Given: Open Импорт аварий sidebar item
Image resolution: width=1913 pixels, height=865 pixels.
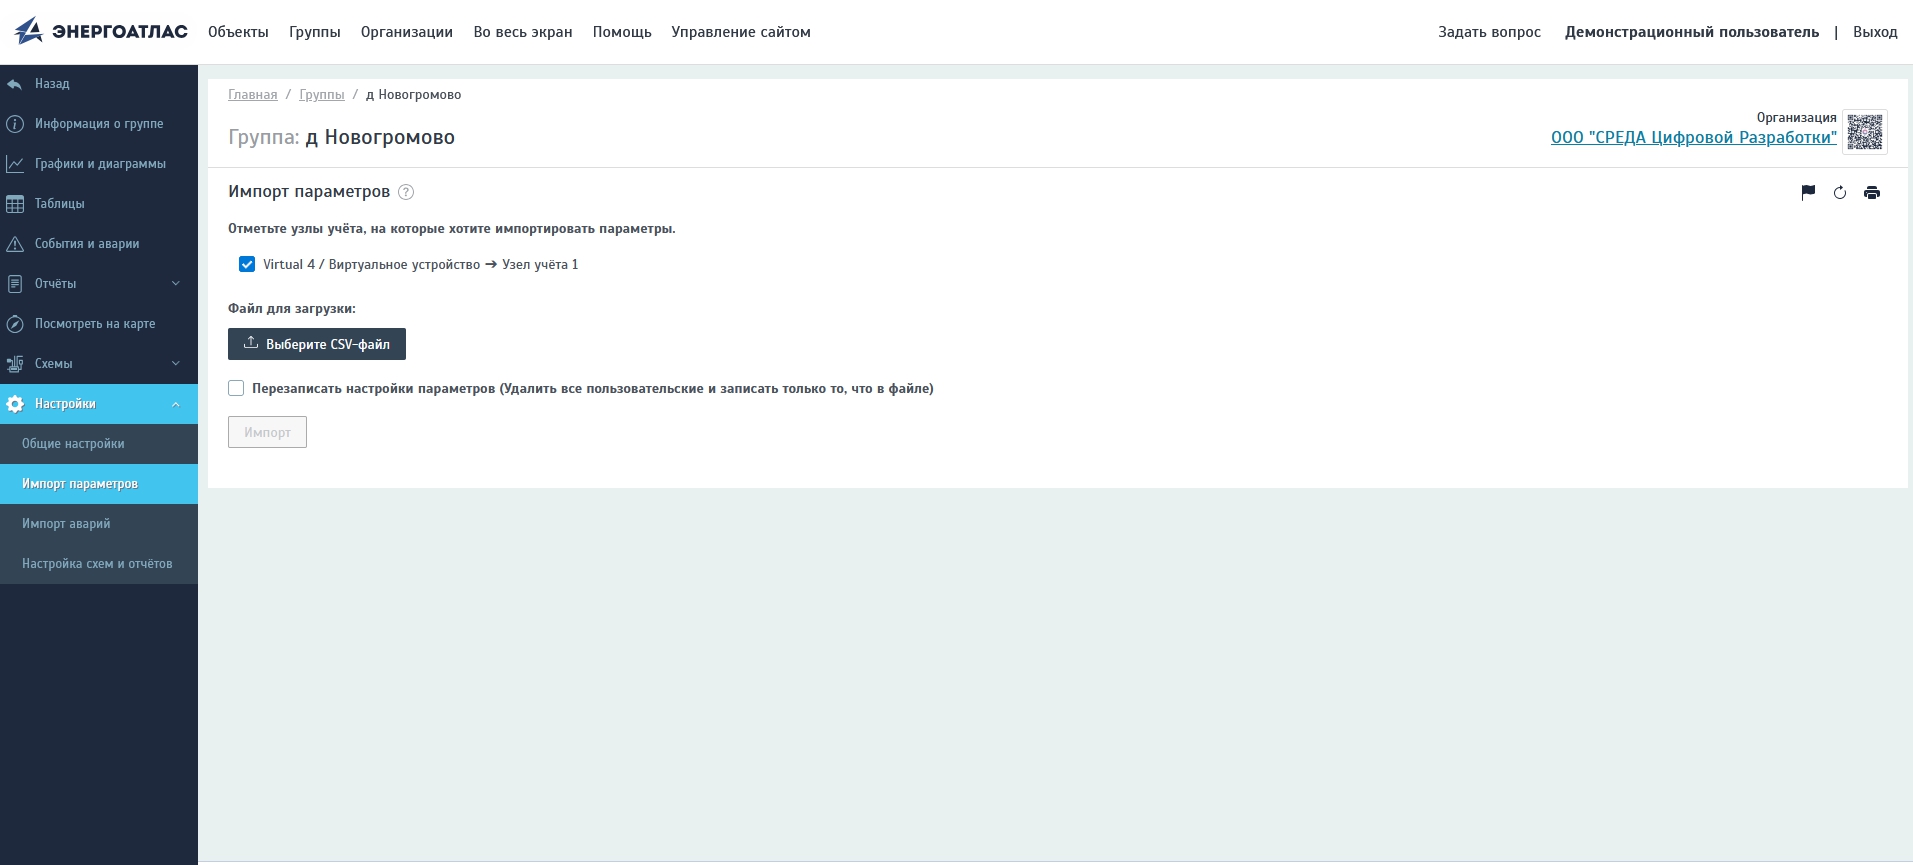Looking at the screenshot, I should pyautogui.click(x=99, y=524).
